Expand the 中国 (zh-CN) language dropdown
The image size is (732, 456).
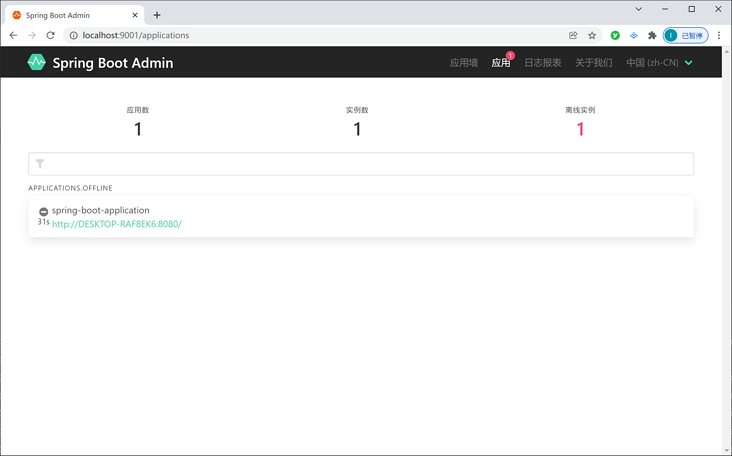pyautogui.click(x=659, y=63)
